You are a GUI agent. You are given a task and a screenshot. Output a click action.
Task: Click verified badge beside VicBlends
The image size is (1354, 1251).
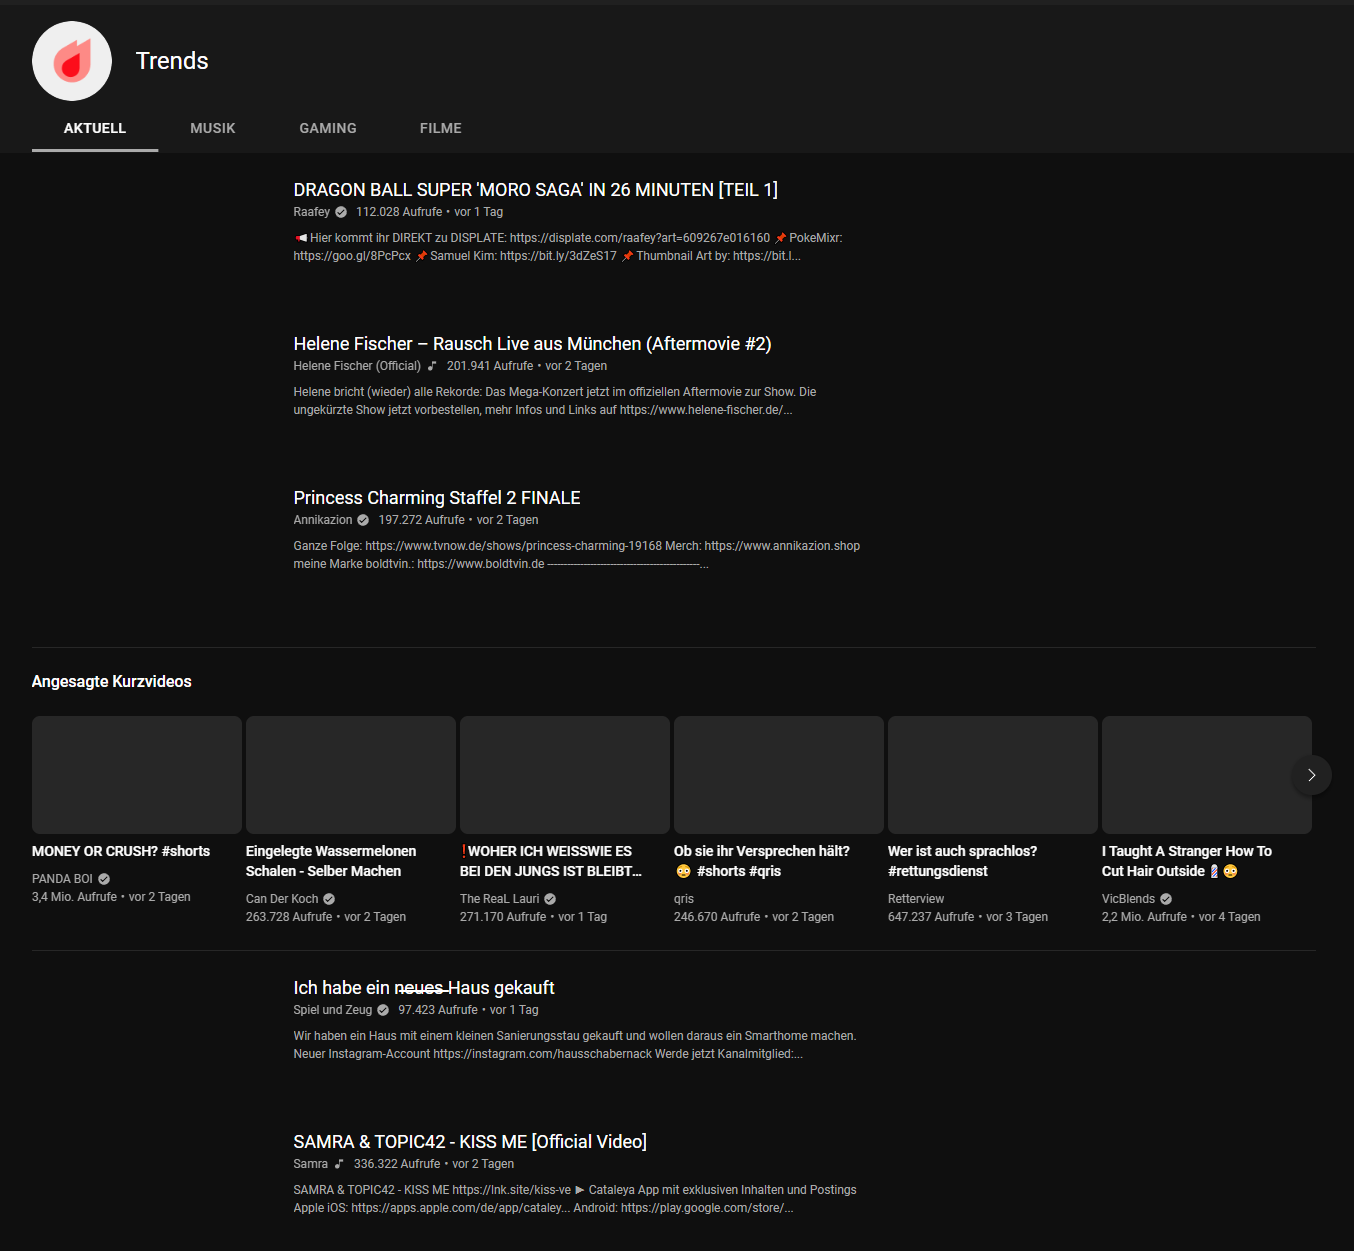(x=1166, y=899)
